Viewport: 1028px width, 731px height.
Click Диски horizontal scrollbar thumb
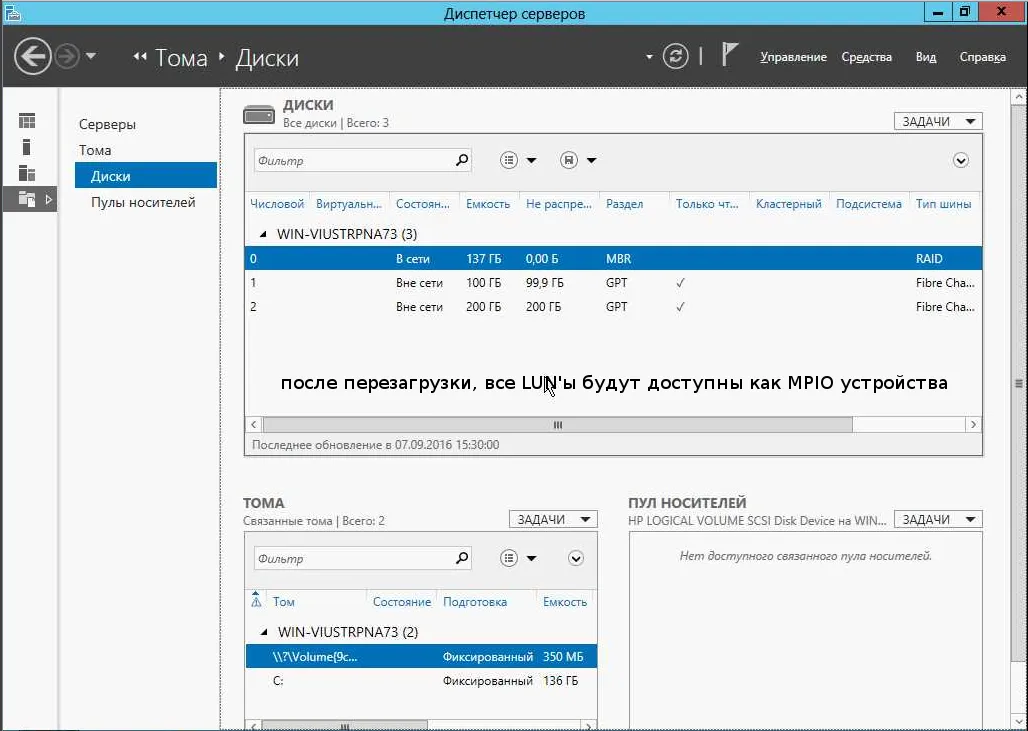click(557, 425)
